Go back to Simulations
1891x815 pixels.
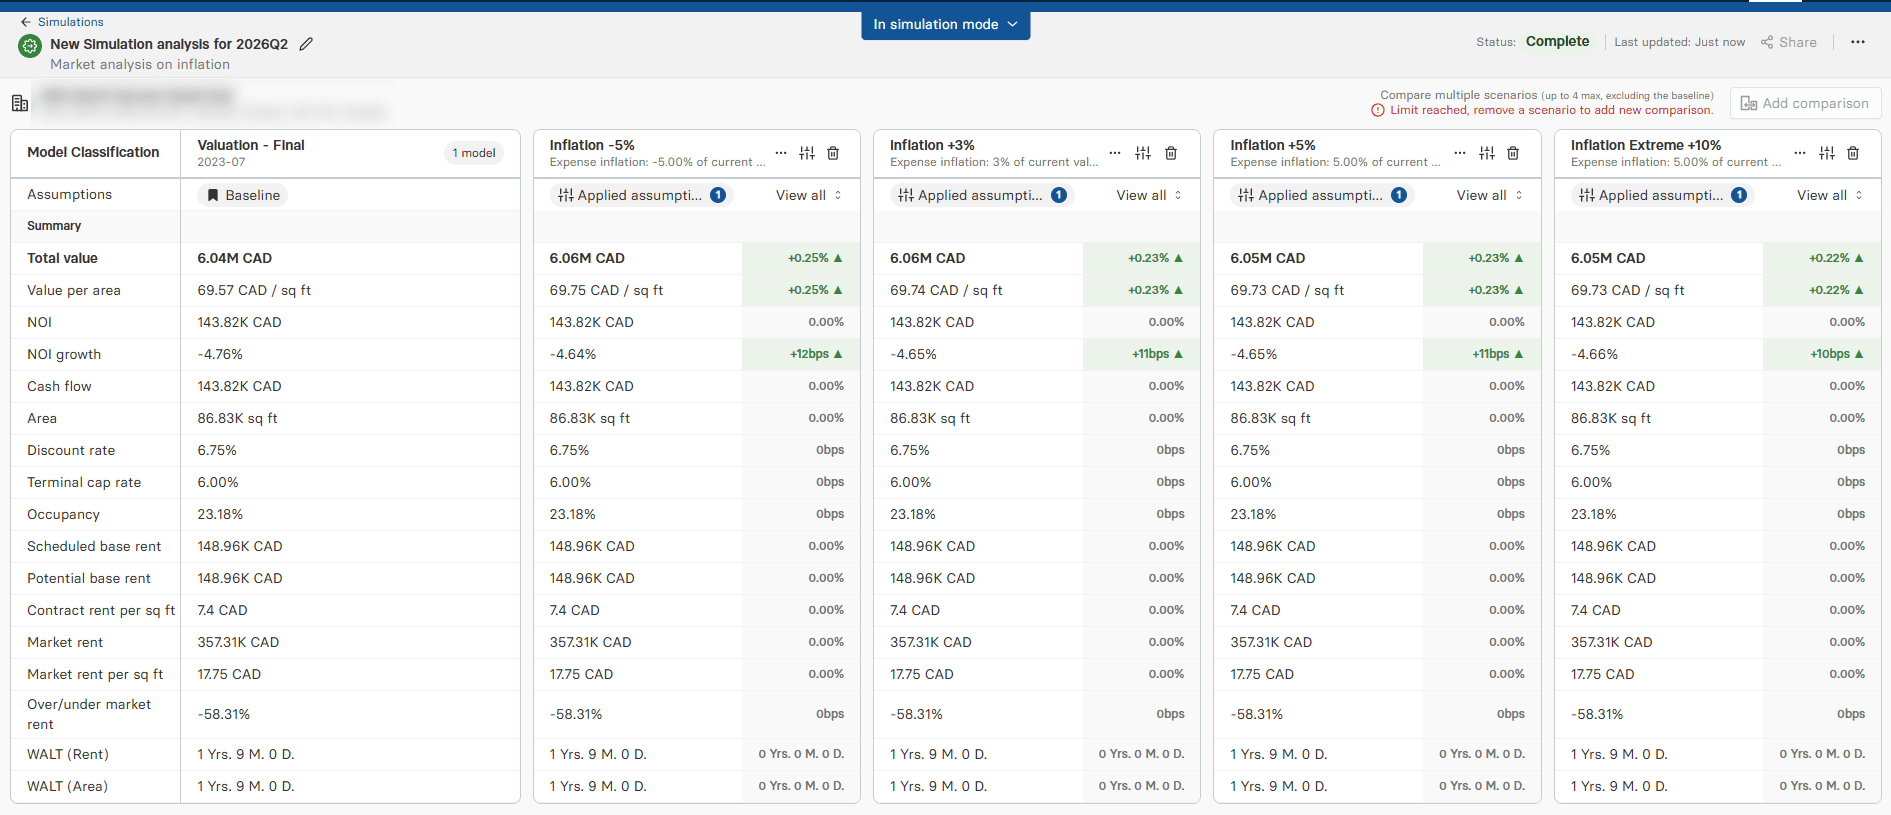pyautogui.click(x=62, y=22)
